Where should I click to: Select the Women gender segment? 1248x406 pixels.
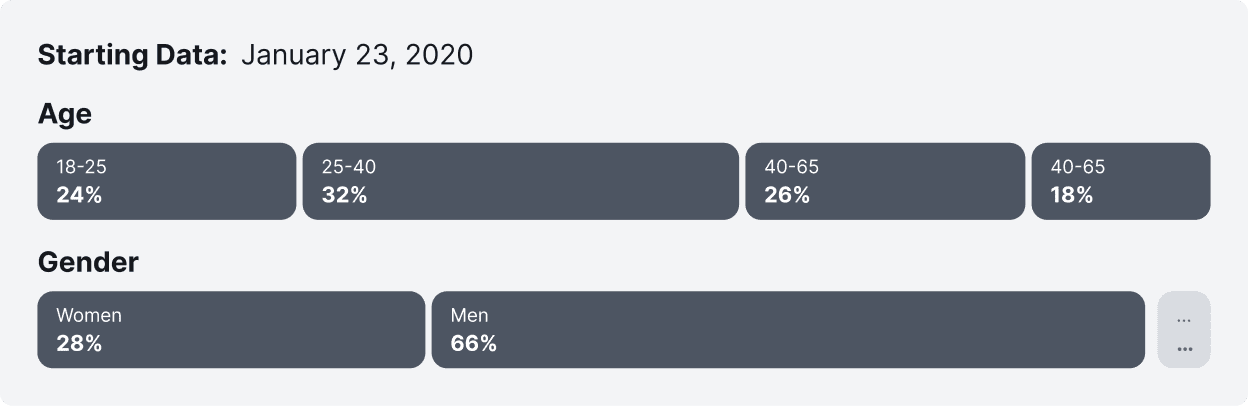pyautogui.click(x=231, y=329)
